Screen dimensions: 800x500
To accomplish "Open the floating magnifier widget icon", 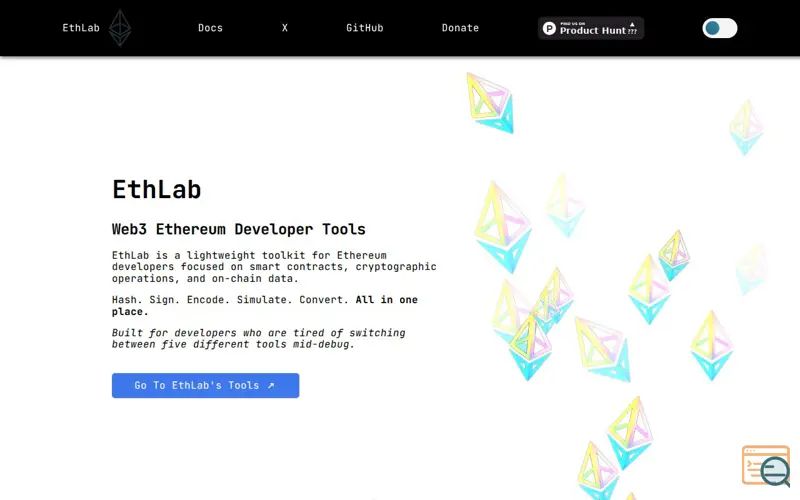I will [766, 466].
